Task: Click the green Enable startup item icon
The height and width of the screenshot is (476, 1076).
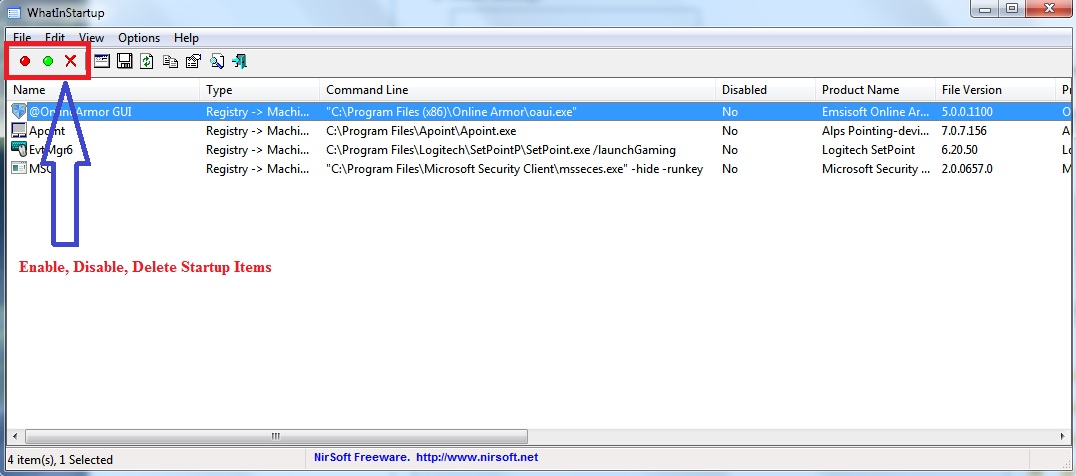Action: (x=48, y=61)
